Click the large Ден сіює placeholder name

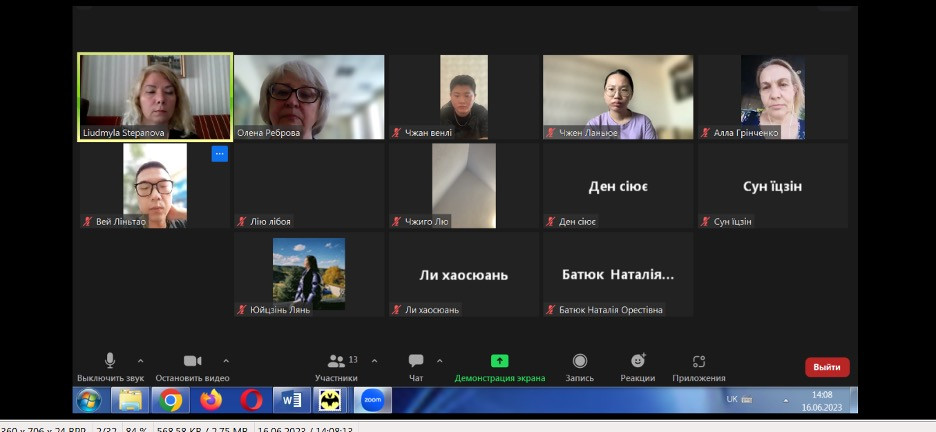click(618, 187)
